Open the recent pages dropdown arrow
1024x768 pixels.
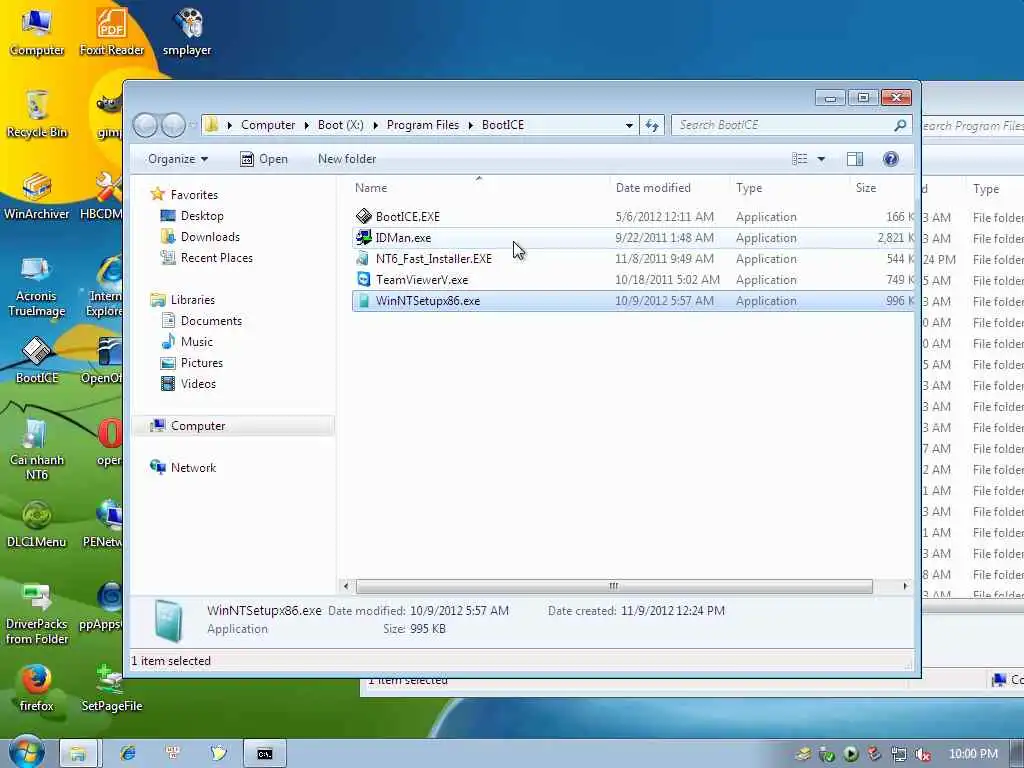click(193, 125)
